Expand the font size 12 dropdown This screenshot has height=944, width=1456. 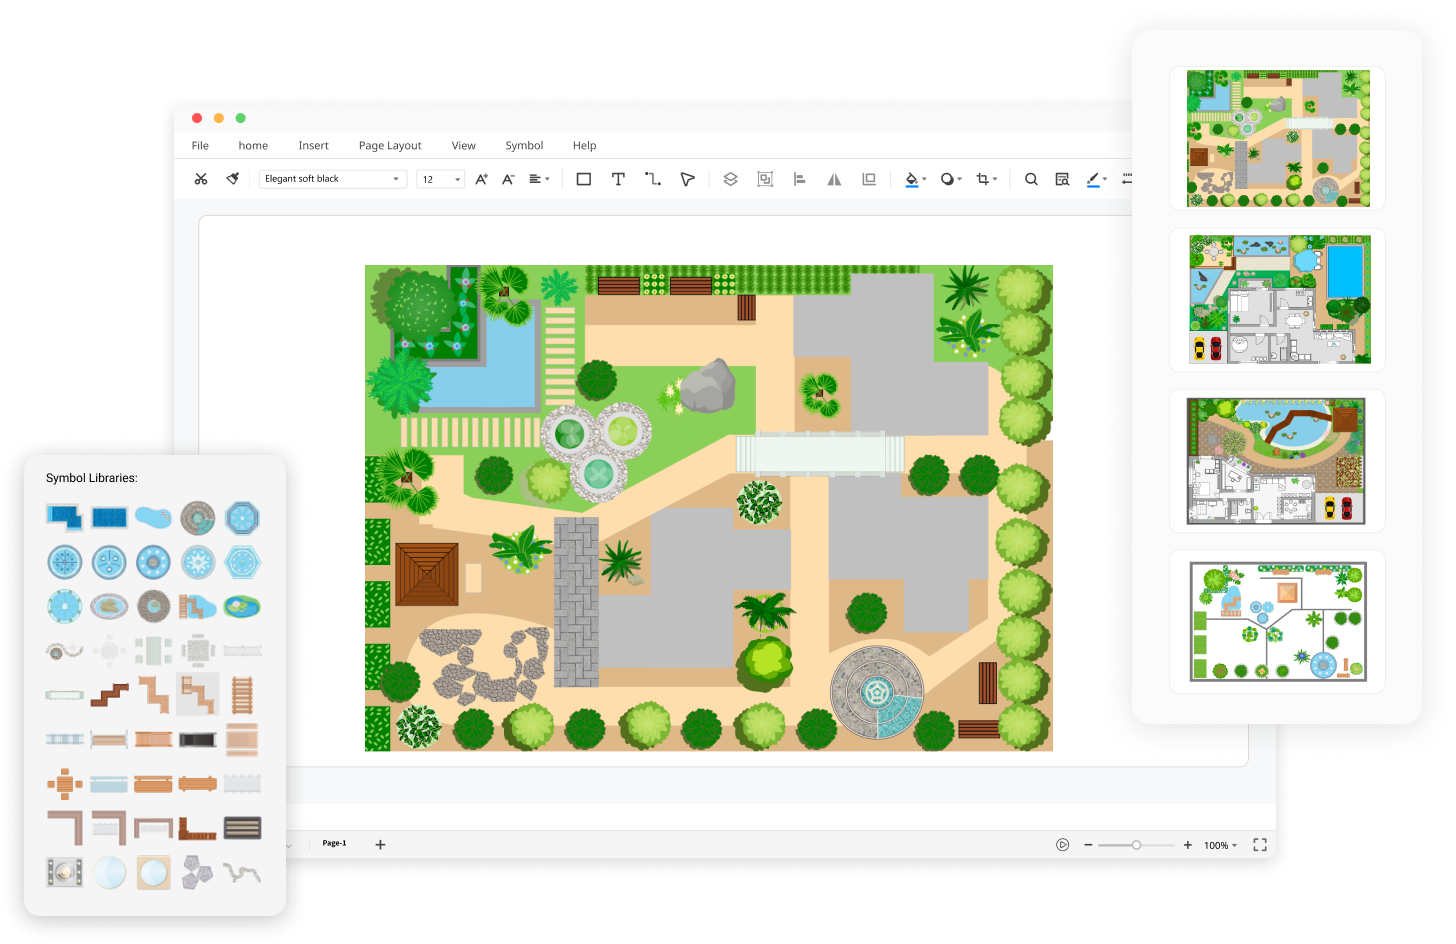click(x=441, y=179)
